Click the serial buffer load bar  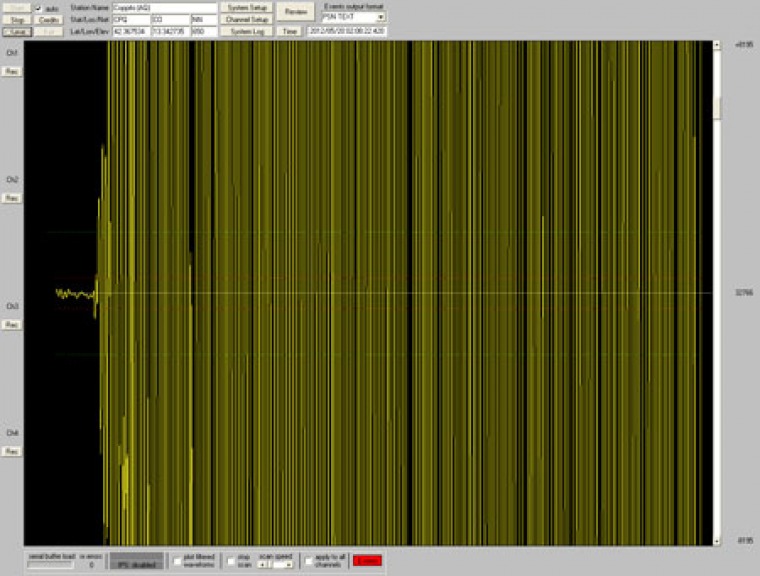point(51,565)
